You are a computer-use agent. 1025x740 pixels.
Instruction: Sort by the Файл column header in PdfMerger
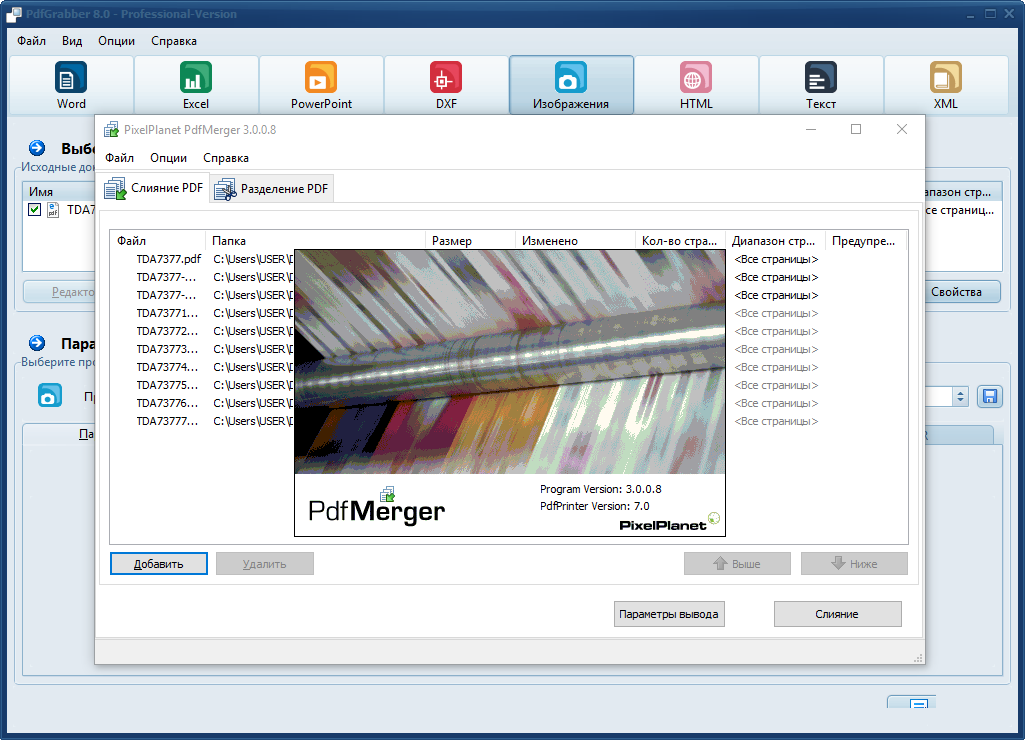pos(158,241)
